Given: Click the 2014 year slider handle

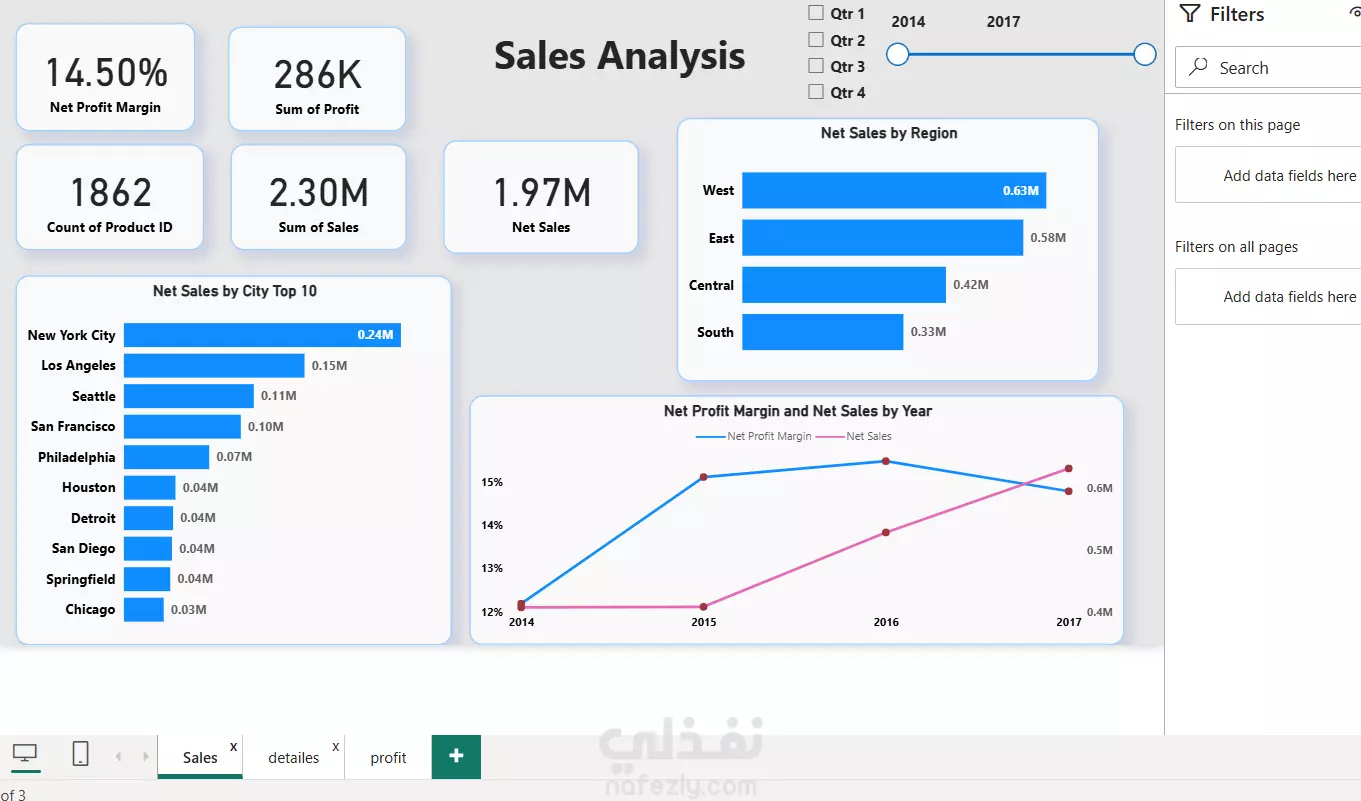Looking at the screenshot, I should pos(898,54).
